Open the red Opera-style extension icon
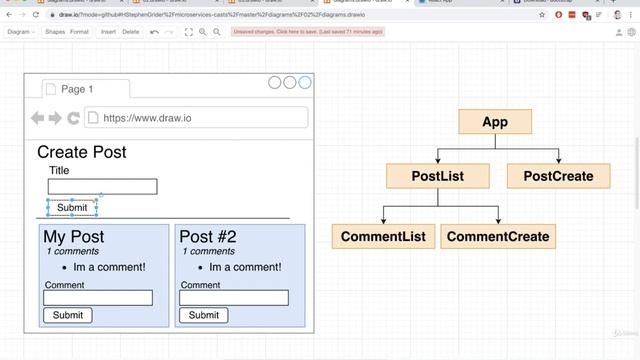This screenshot has width=640, height=360. (x=558, y=15)
